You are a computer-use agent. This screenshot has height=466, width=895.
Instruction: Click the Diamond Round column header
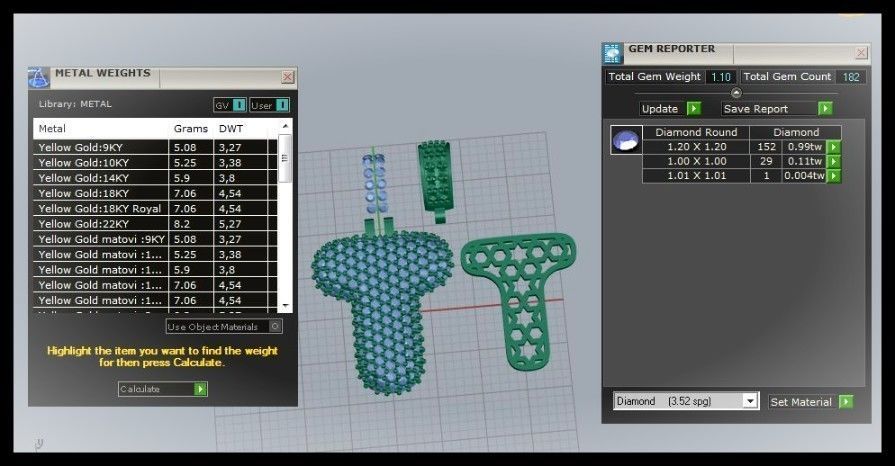(x=696, y=132)
